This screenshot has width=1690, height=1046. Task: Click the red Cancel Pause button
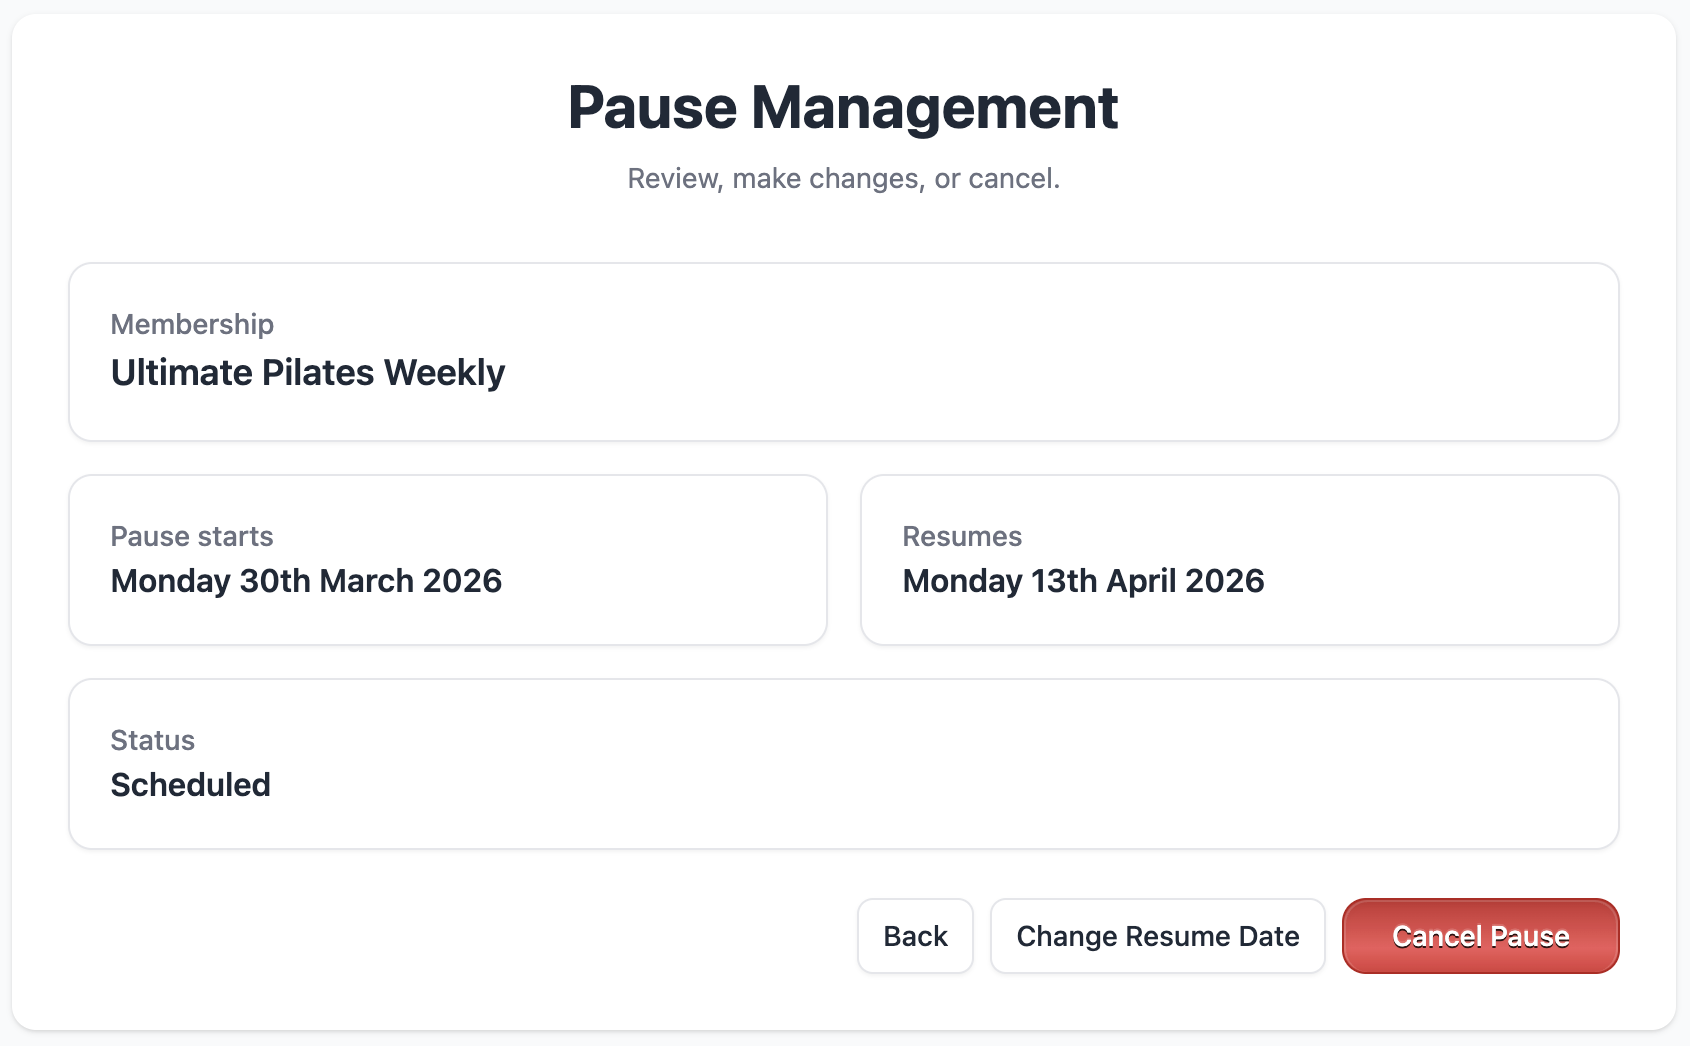(x=1481, y=936)
